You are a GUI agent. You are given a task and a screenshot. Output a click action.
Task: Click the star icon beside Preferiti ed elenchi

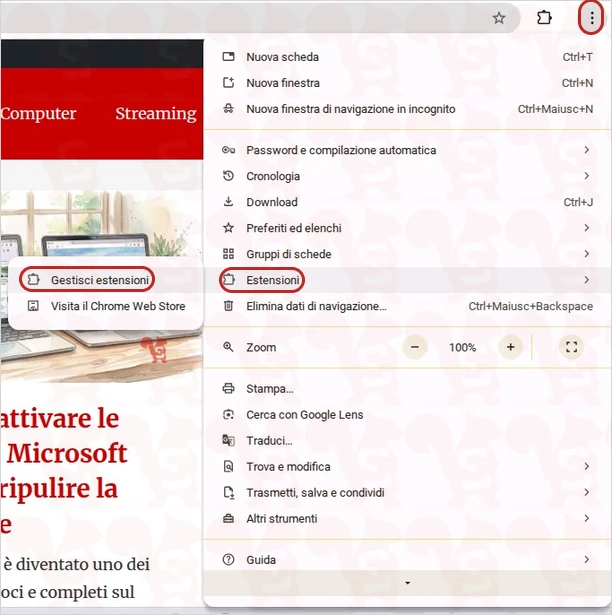(228, 227)
